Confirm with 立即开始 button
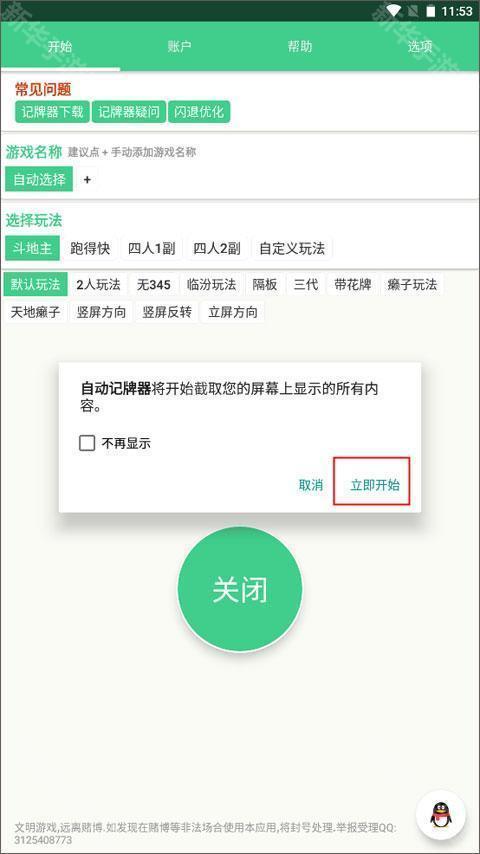Screen dimensions: 480x854 click(x=374, y=485)
